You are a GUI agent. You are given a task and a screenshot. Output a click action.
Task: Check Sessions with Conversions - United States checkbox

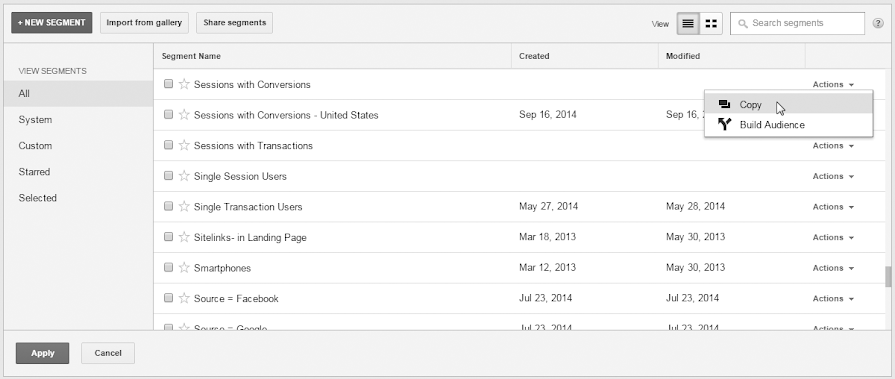[x=168, y=114]
